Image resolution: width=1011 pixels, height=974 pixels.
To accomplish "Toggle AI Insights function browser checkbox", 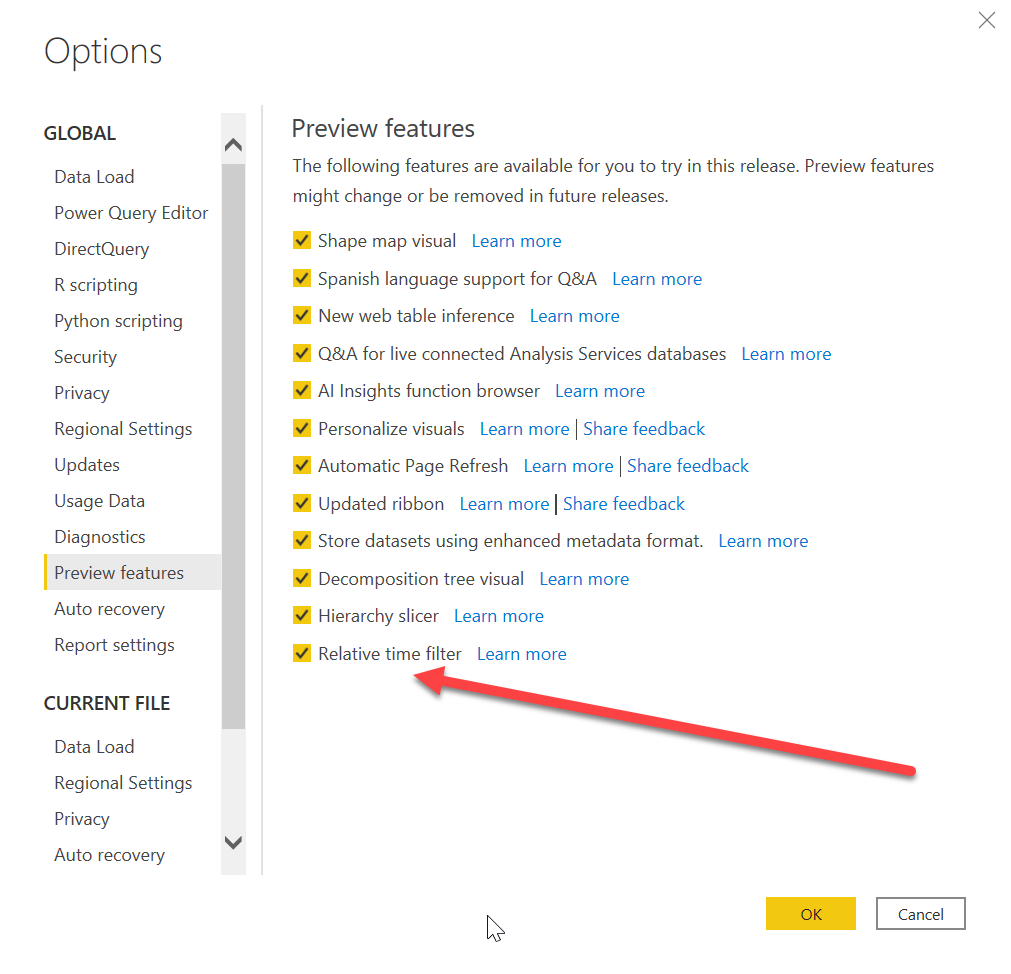I will (x=302, y=391).
